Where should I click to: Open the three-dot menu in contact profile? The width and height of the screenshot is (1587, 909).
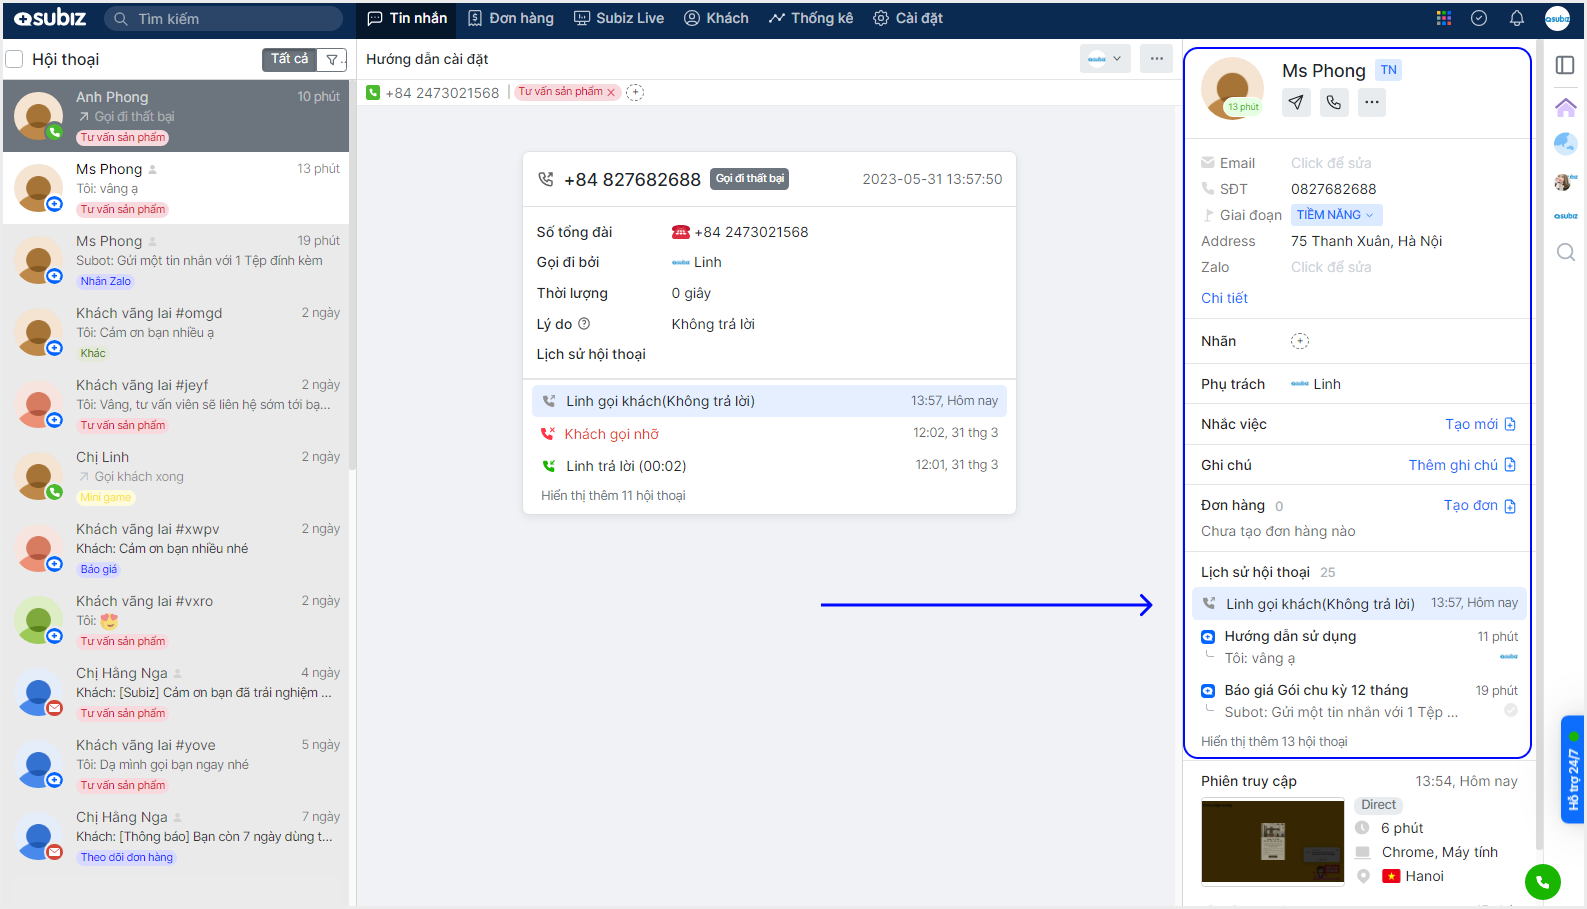click(1371, 102)
